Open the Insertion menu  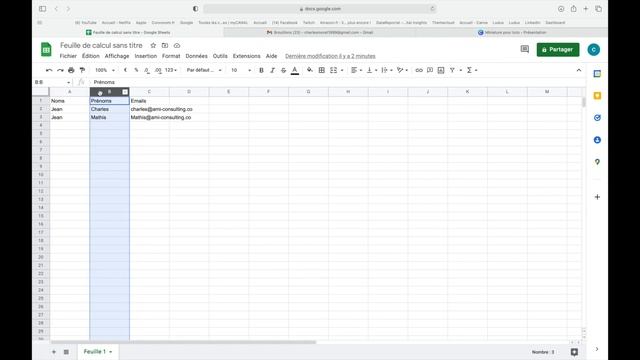pos(146,56)
